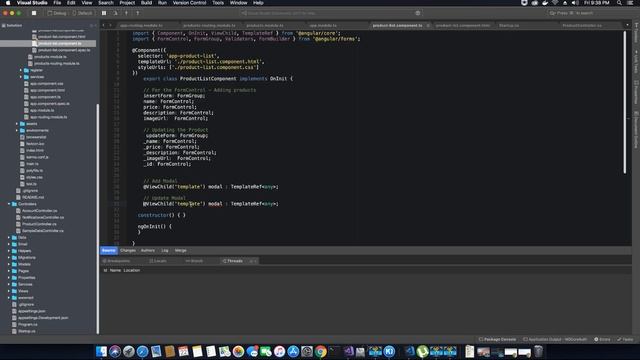Expand the Views folder
This screenshot has width=640, height=360.
pos(9,291)
